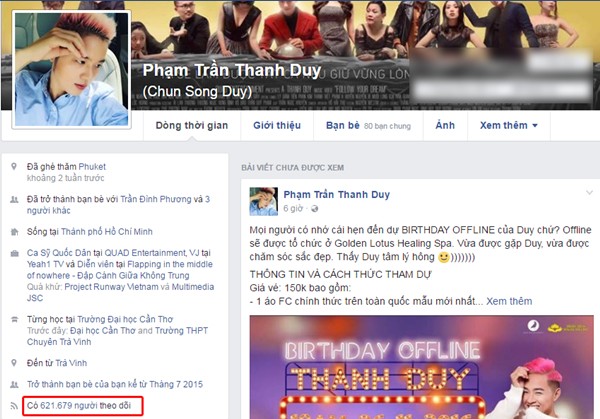Open the large profile picture
600x419 pixels.
tap(72, 69)
